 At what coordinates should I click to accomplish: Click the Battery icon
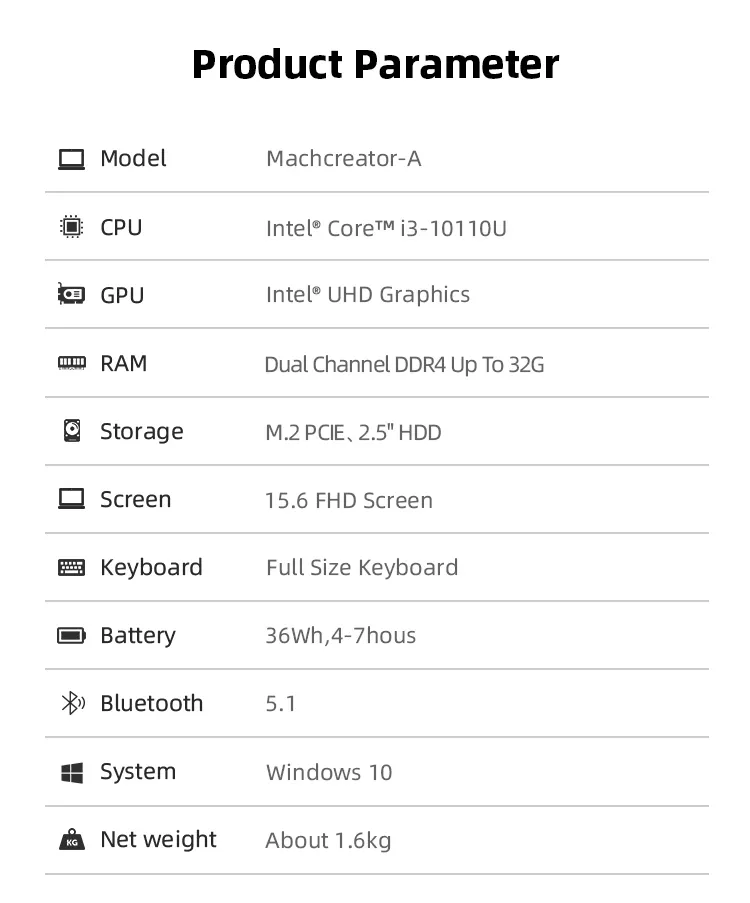[71, 635]
